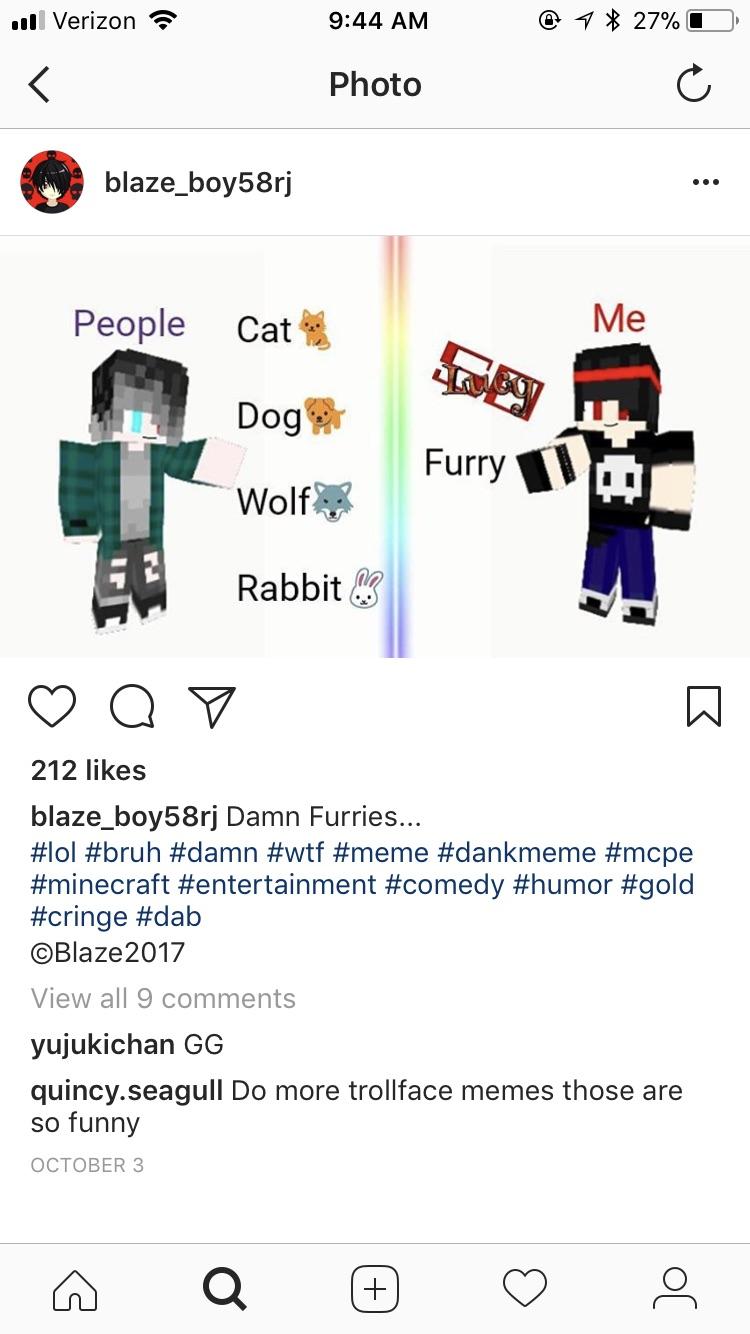Open the #minecraft hashtag
The image size is (750, 1334).
(100, 885)
